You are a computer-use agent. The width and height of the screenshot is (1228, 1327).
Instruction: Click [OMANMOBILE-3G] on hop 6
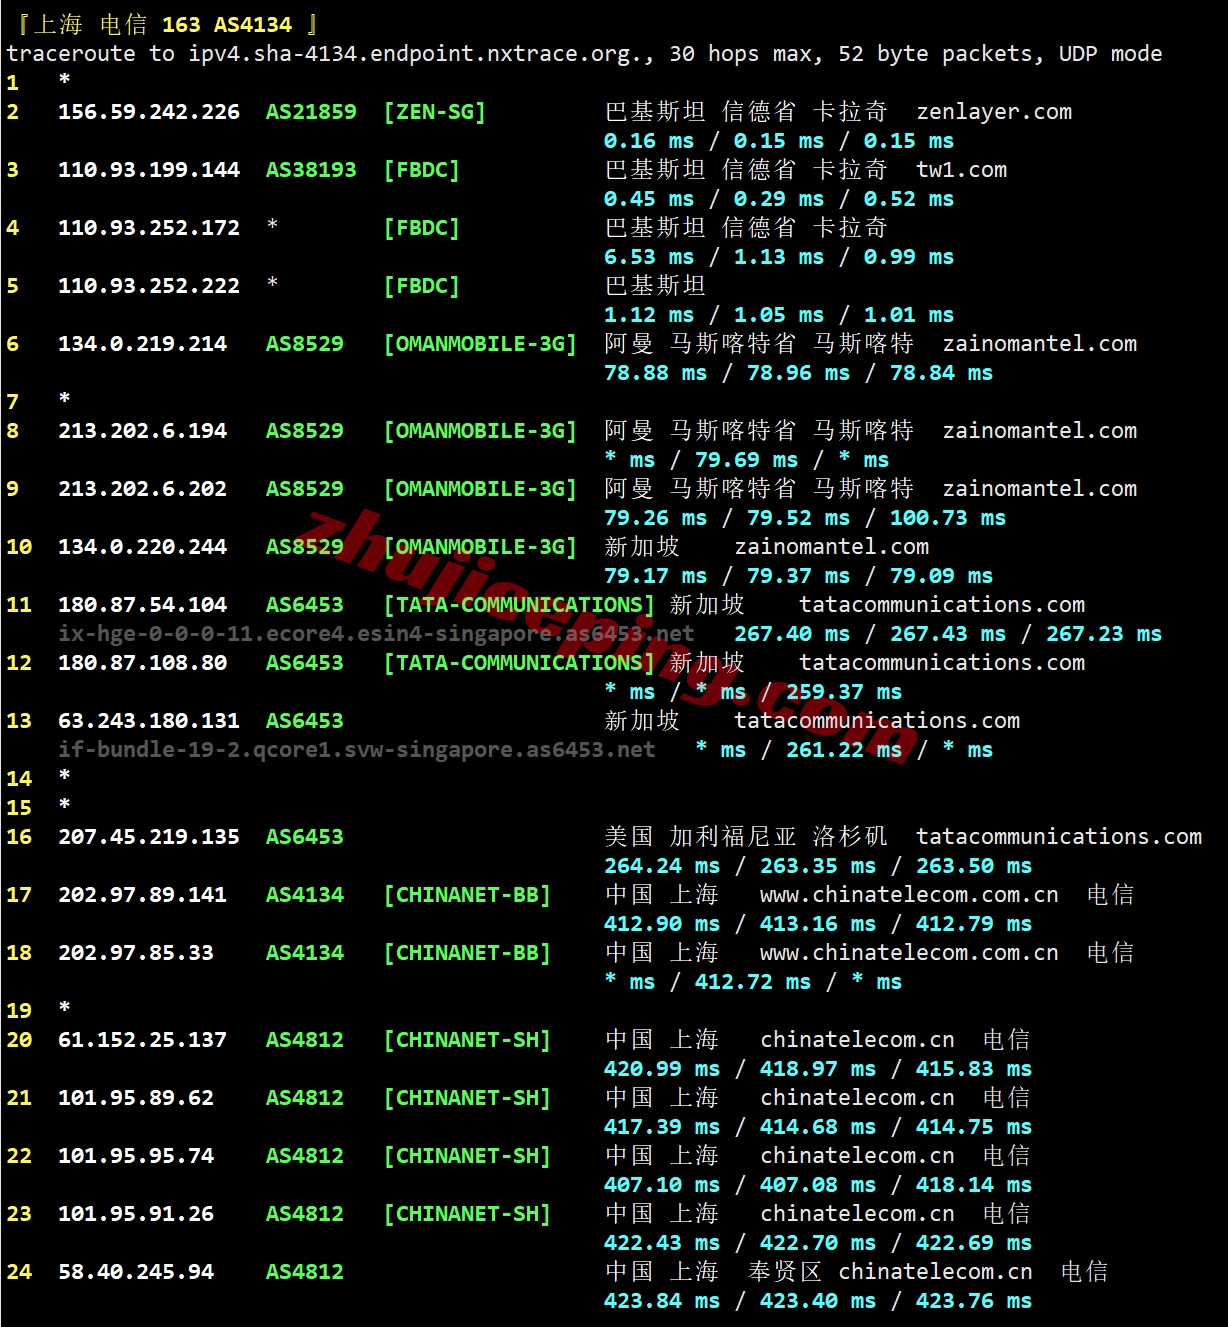tap(480, 344)
